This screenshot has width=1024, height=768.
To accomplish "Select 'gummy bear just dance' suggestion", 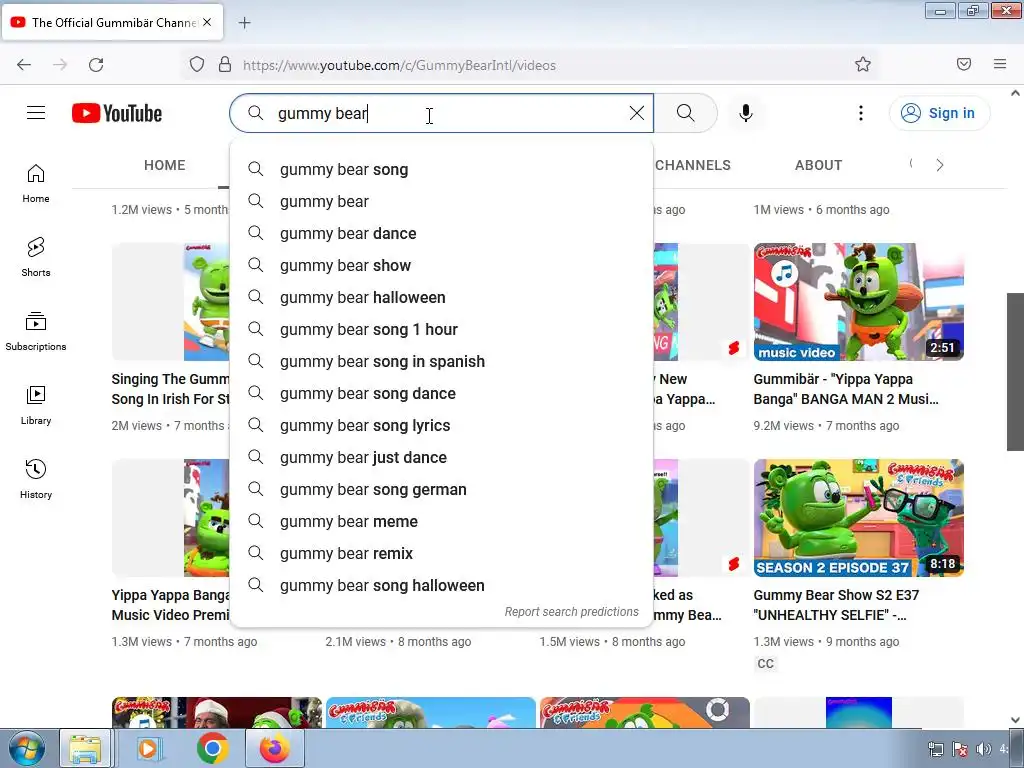I will click(x=441, y=457).
